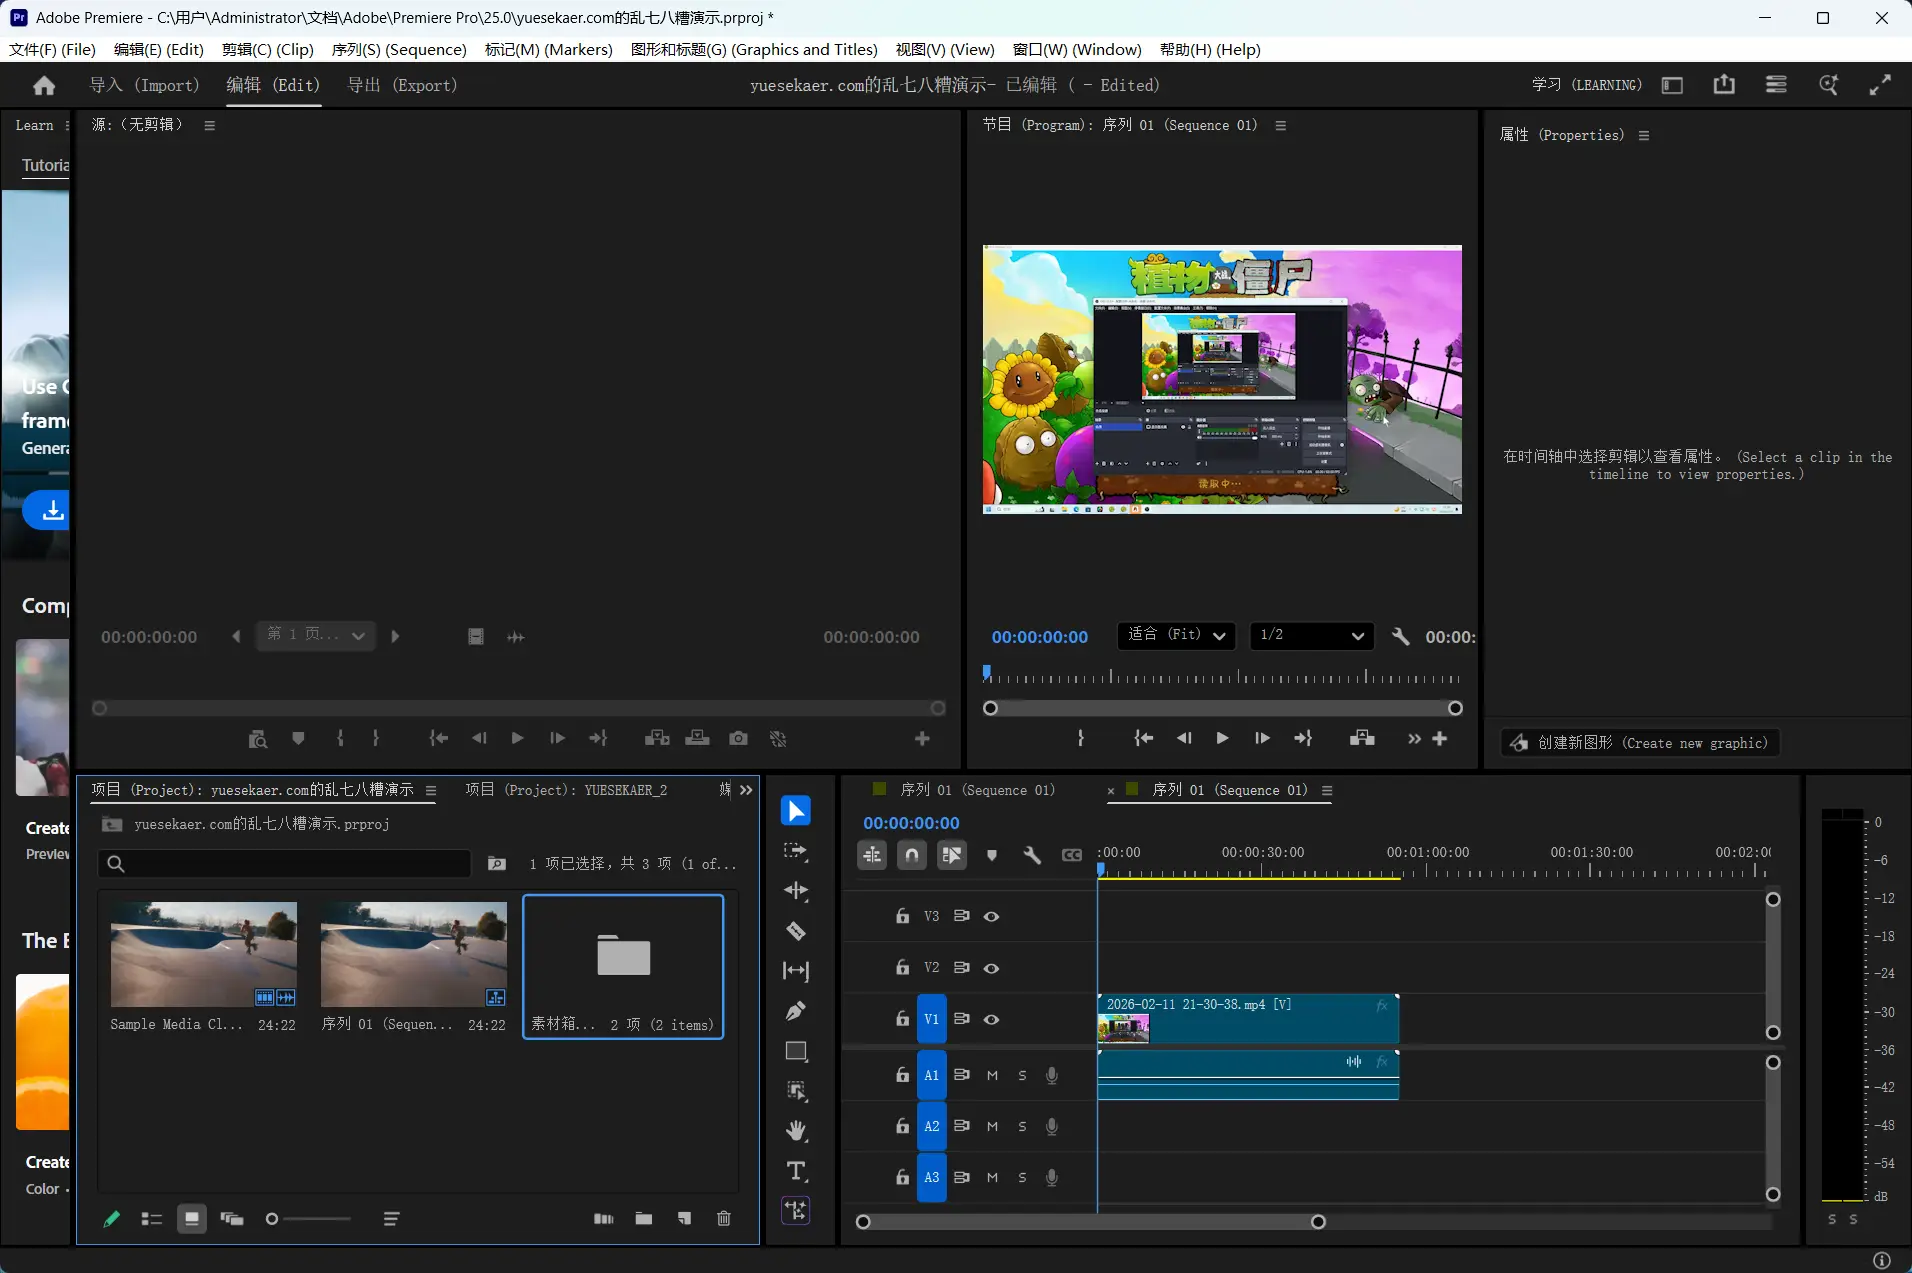The image size is (1912, 1273).
Task: Solo track A2
Action: pyautogui.click(x=1022, y=1126)
